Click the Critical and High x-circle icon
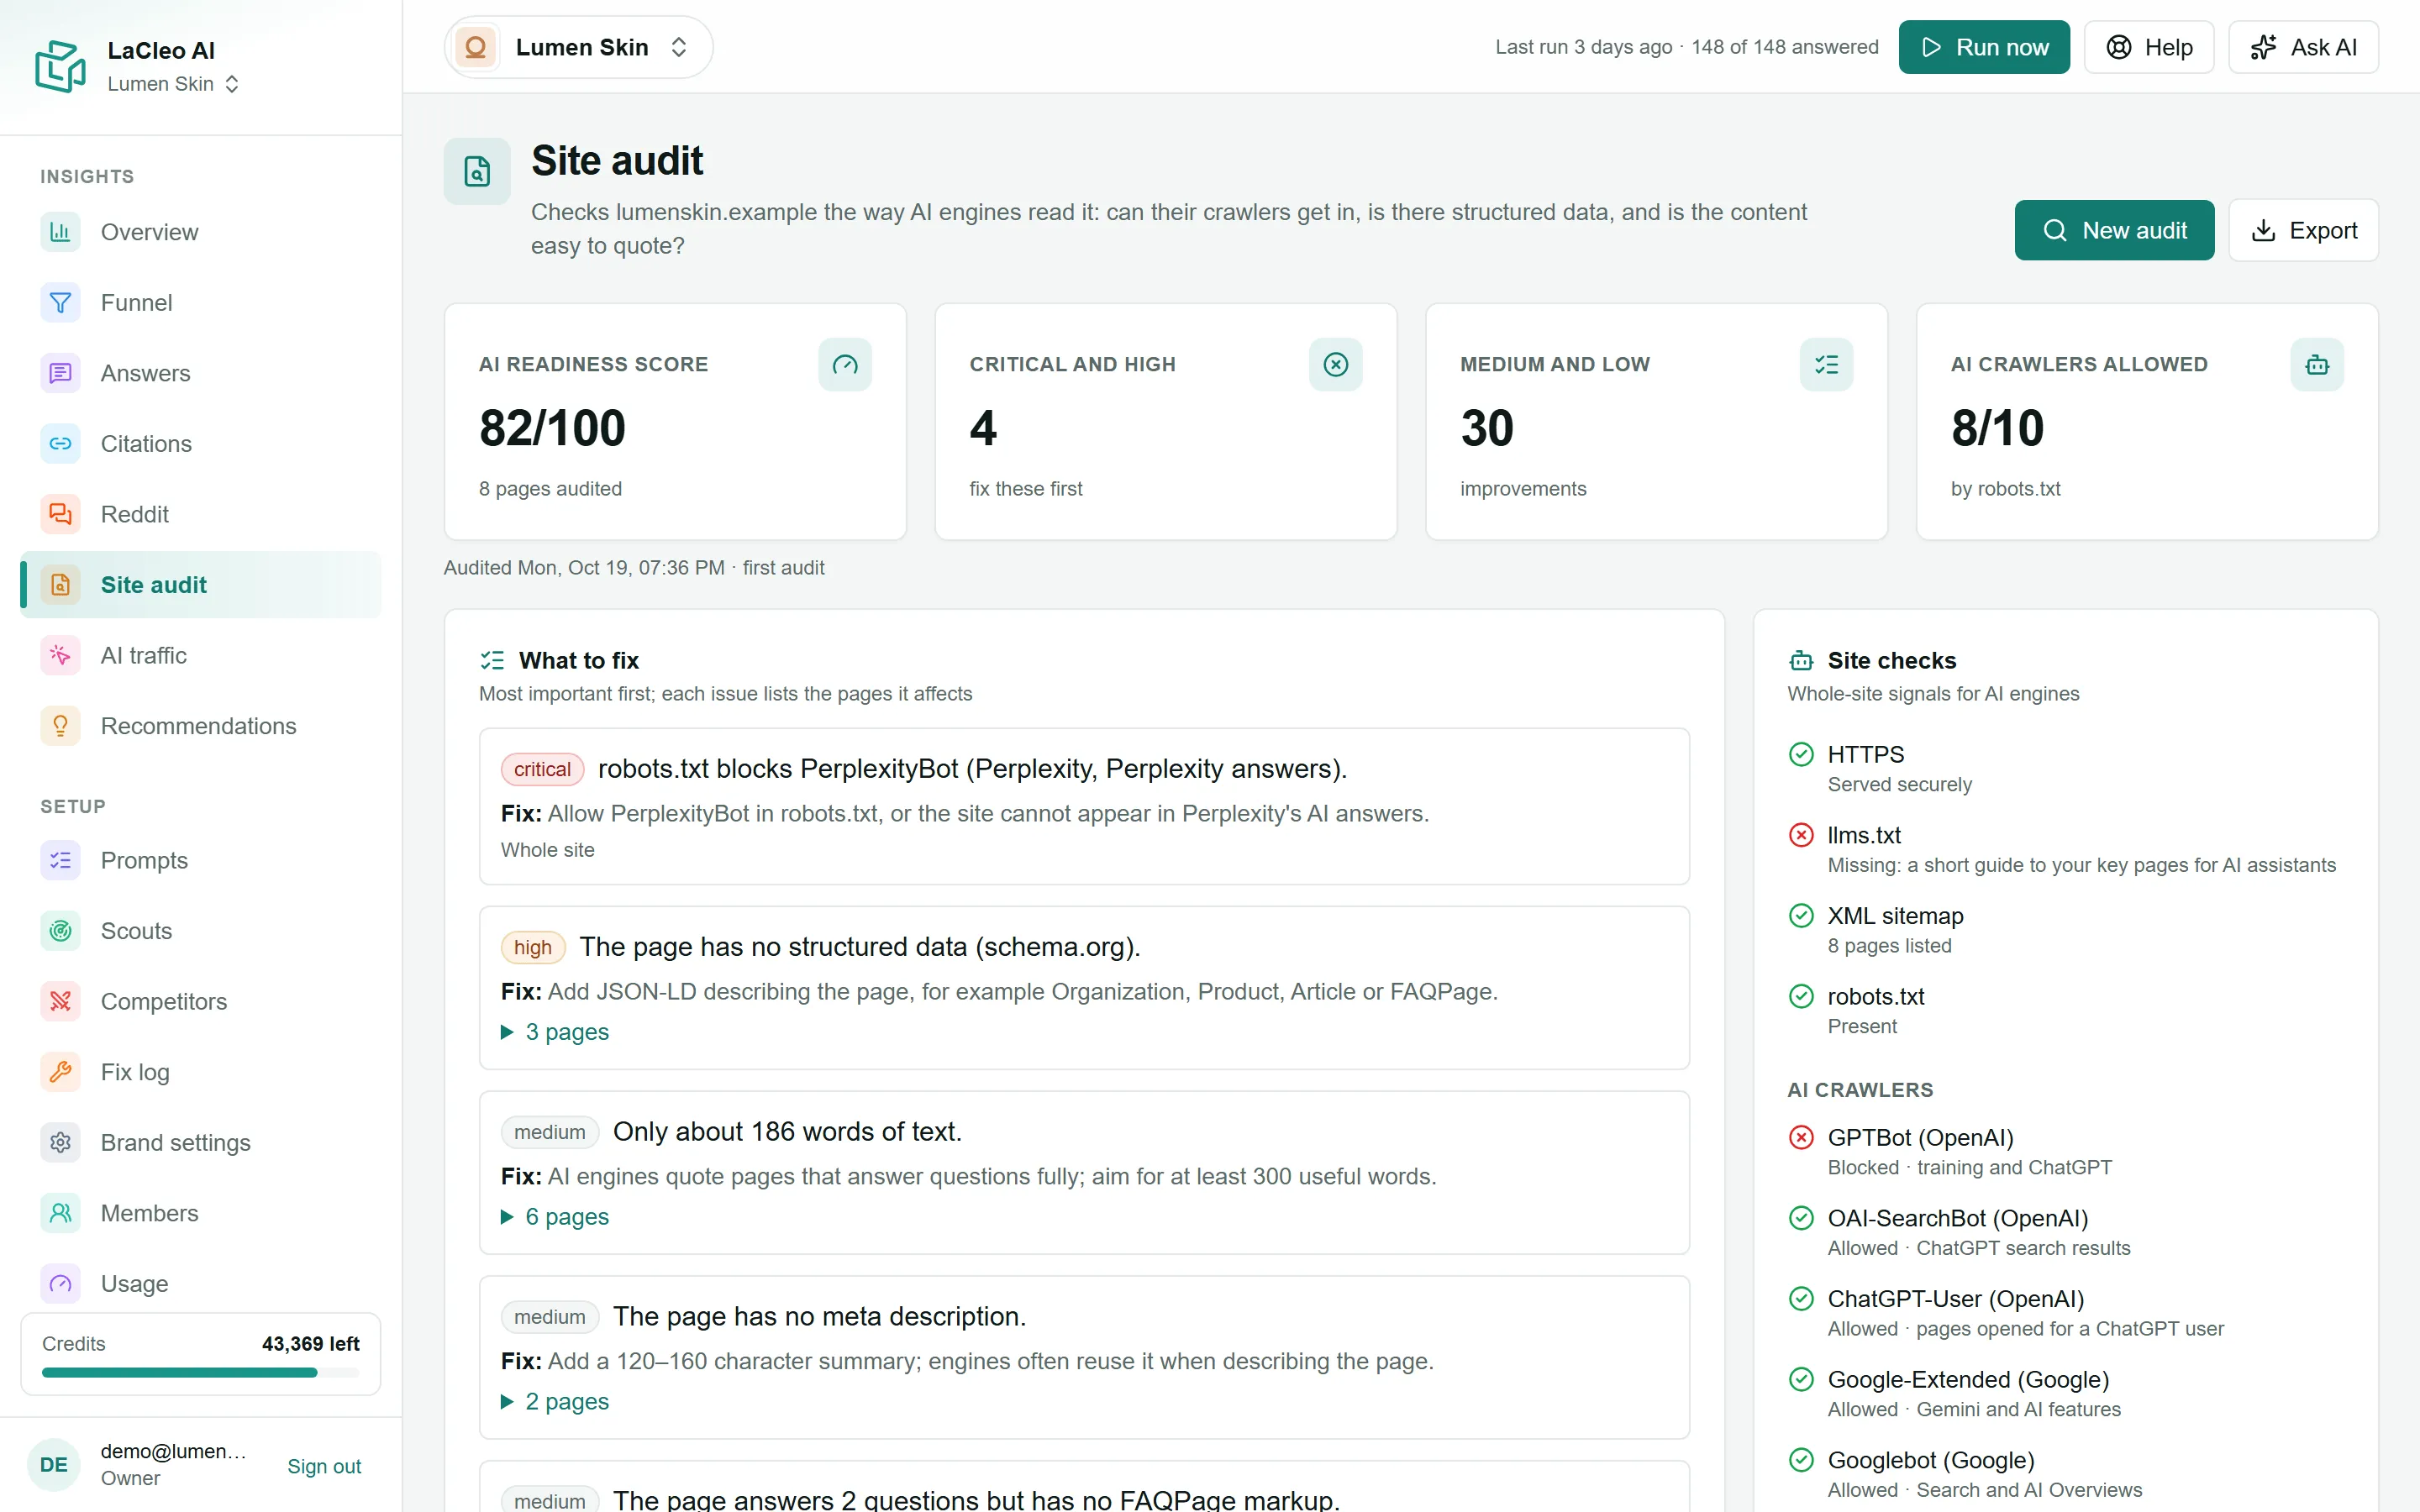Screen dimensions: 2420x1512 1336,365
